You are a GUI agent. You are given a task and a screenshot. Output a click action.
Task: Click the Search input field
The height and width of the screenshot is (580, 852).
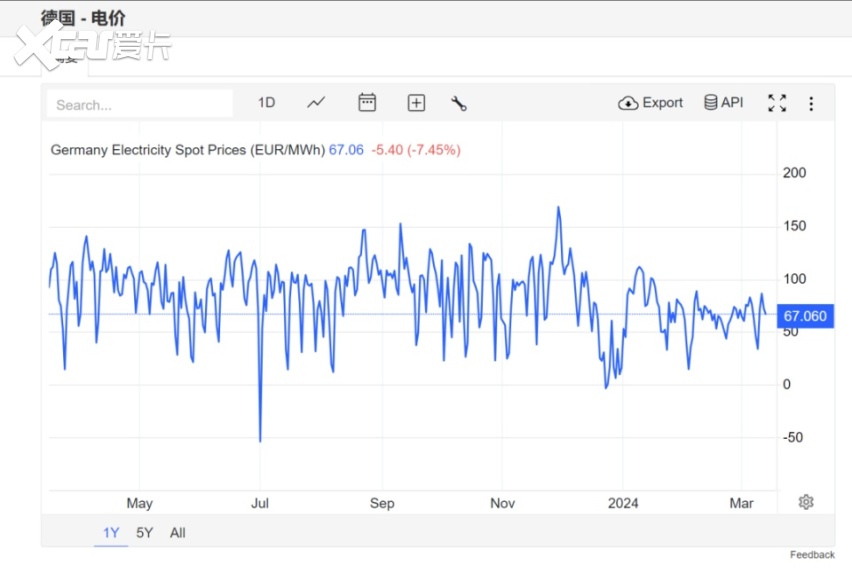[140, 104]
